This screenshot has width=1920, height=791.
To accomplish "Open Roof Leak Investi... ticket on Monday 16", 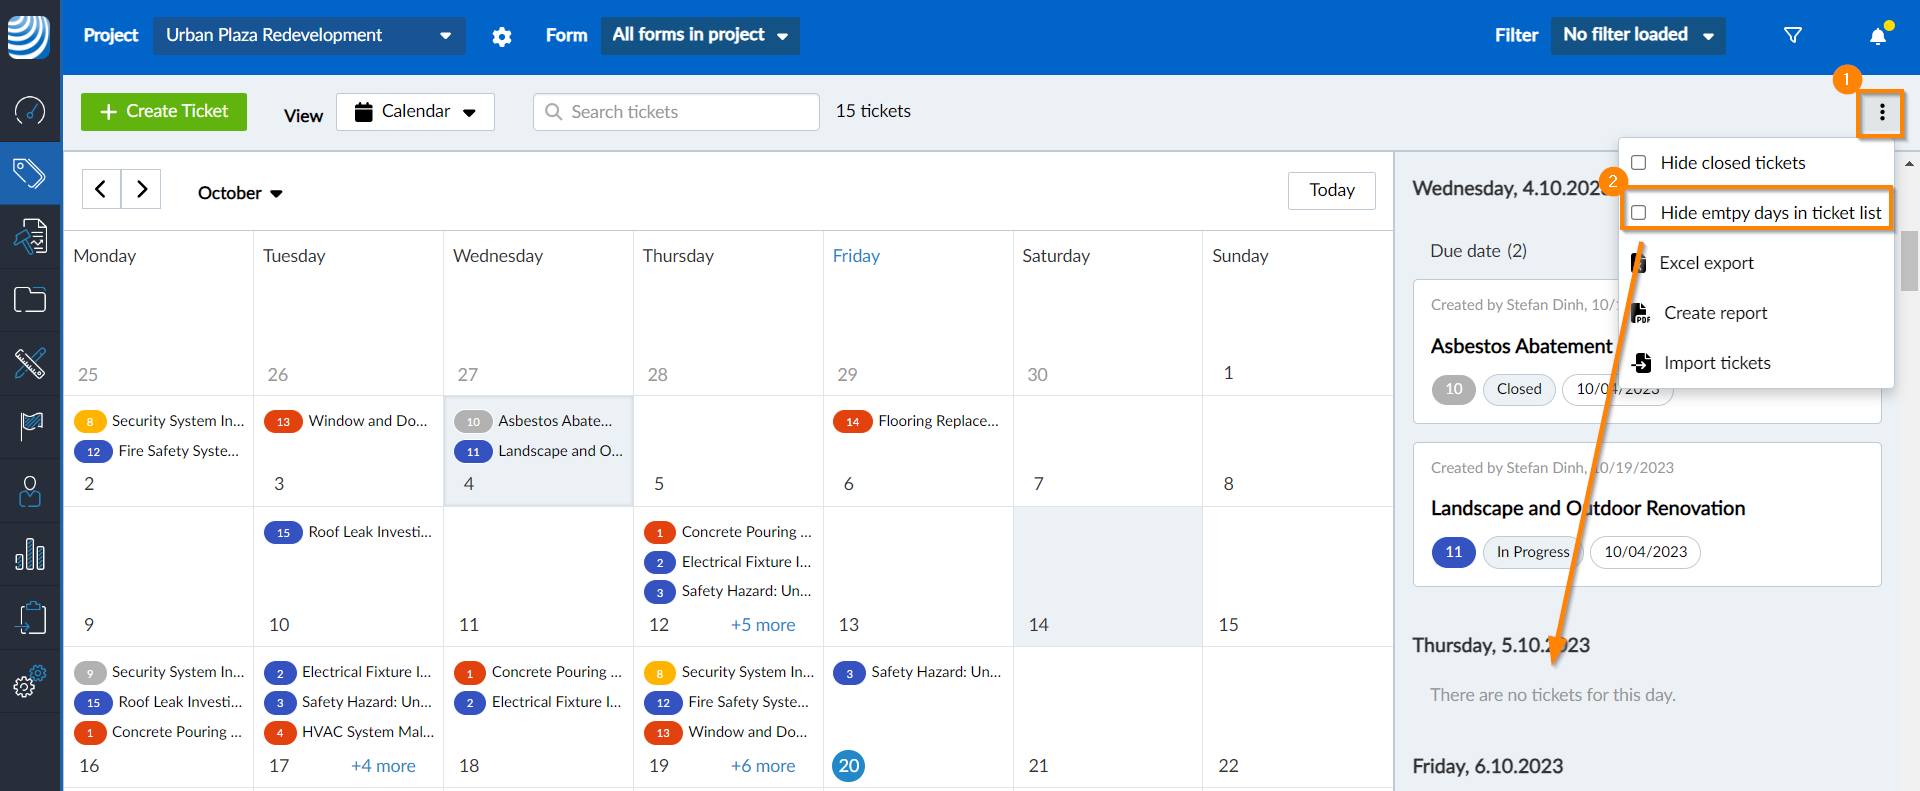I will pos(158,702).
